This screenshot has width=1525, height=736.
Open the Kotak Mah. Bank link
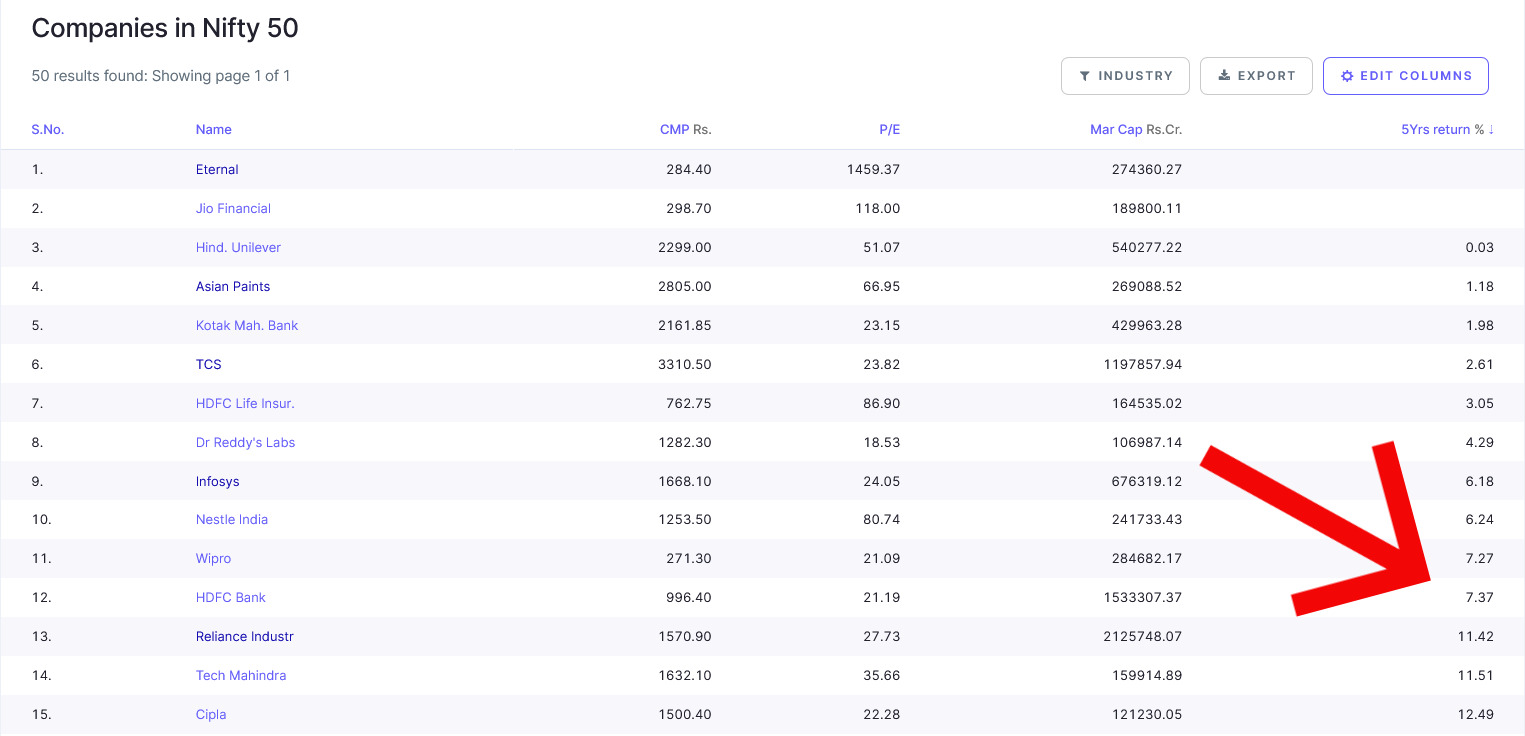click(247, 326)
